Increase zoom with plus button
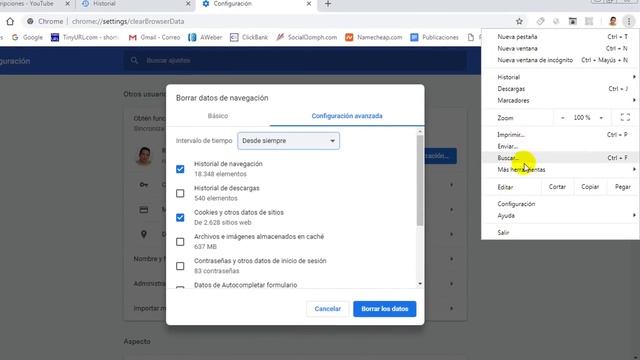 601,118
